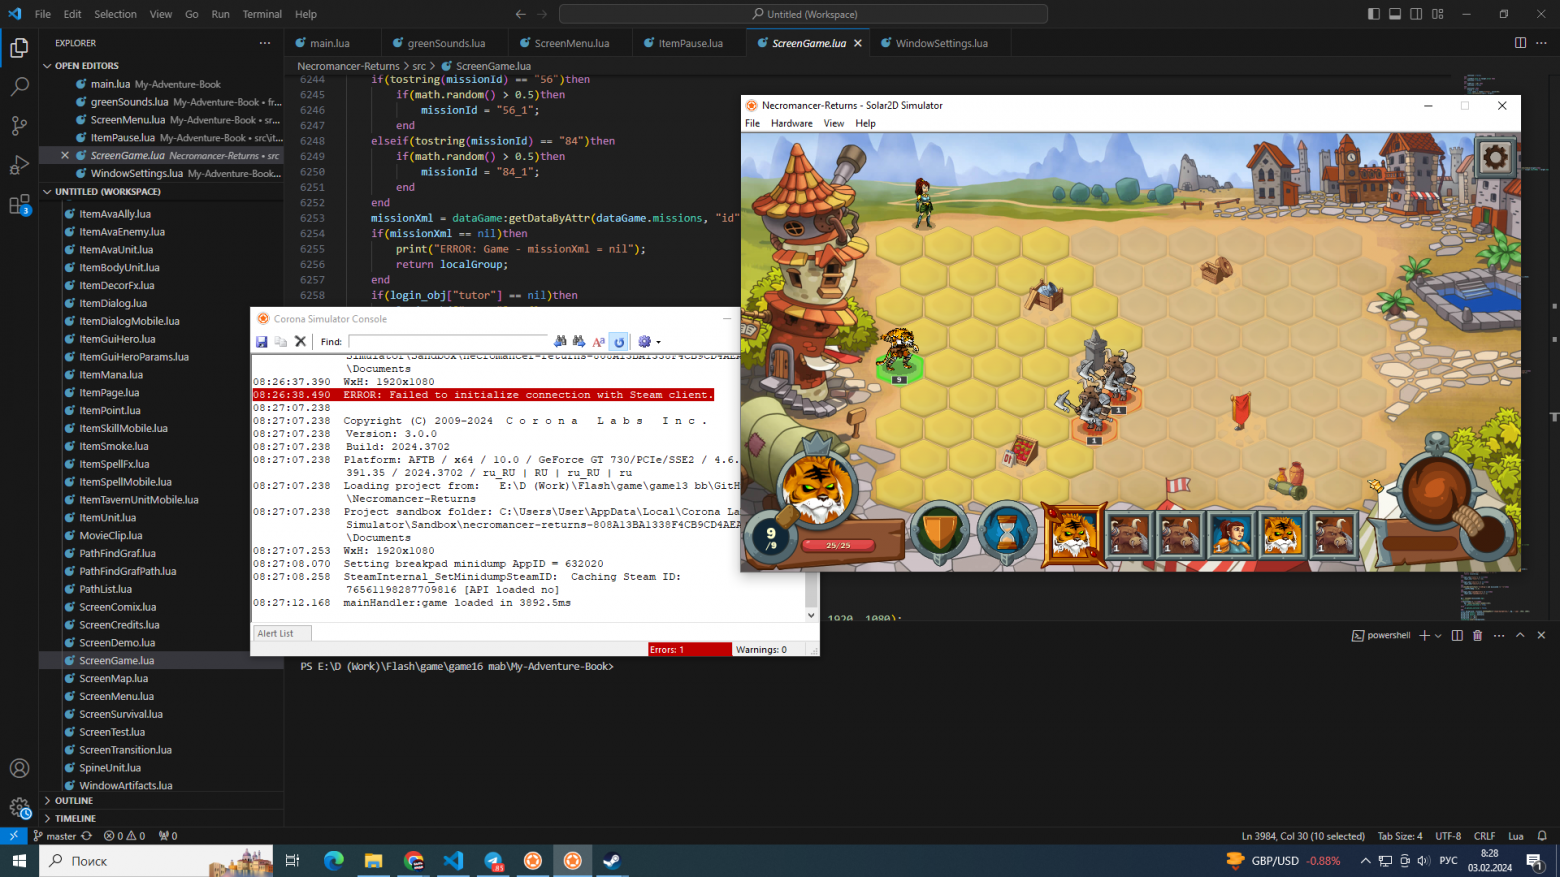
Task: Toggle match case icon in console toolbar
Action: tap(599, 342)
